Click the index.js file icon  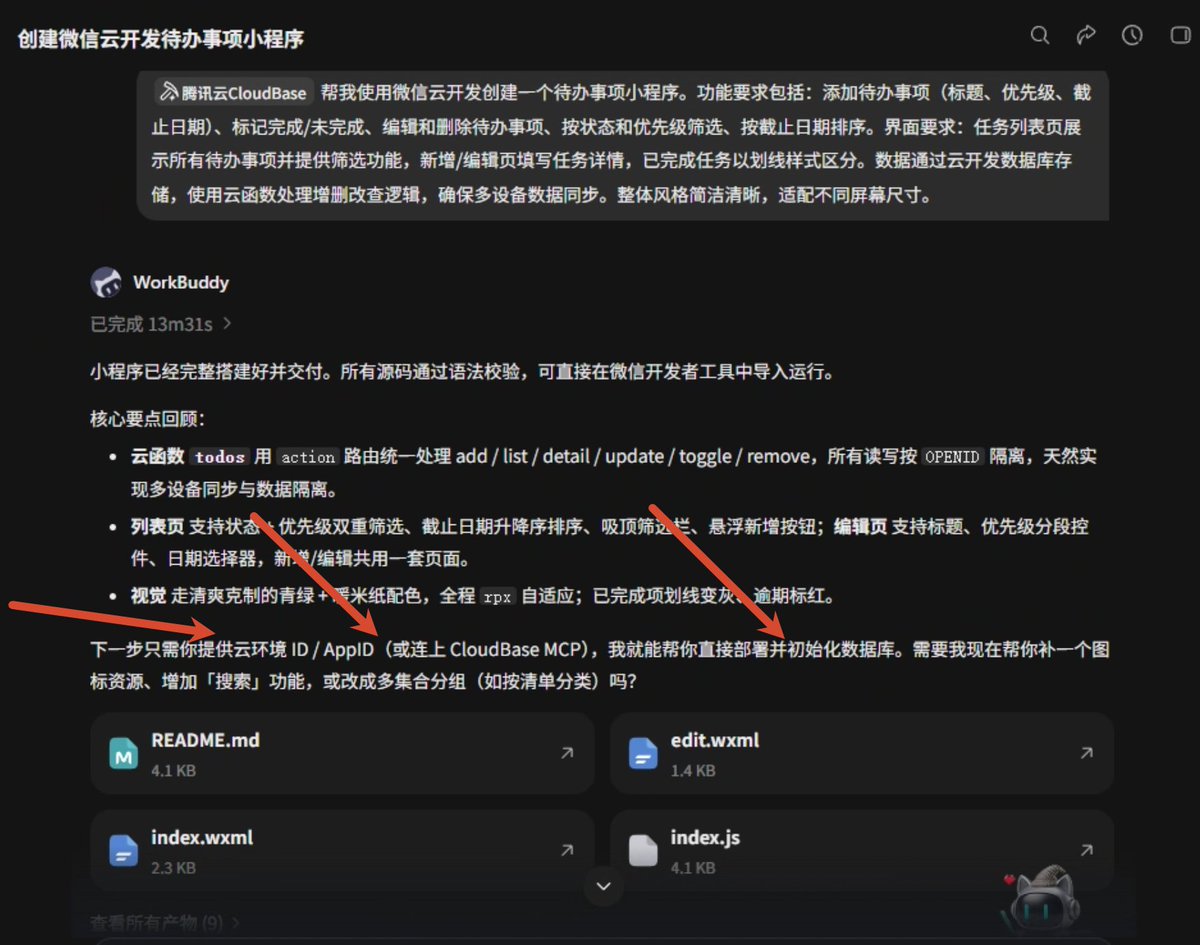tap(643, 851)
